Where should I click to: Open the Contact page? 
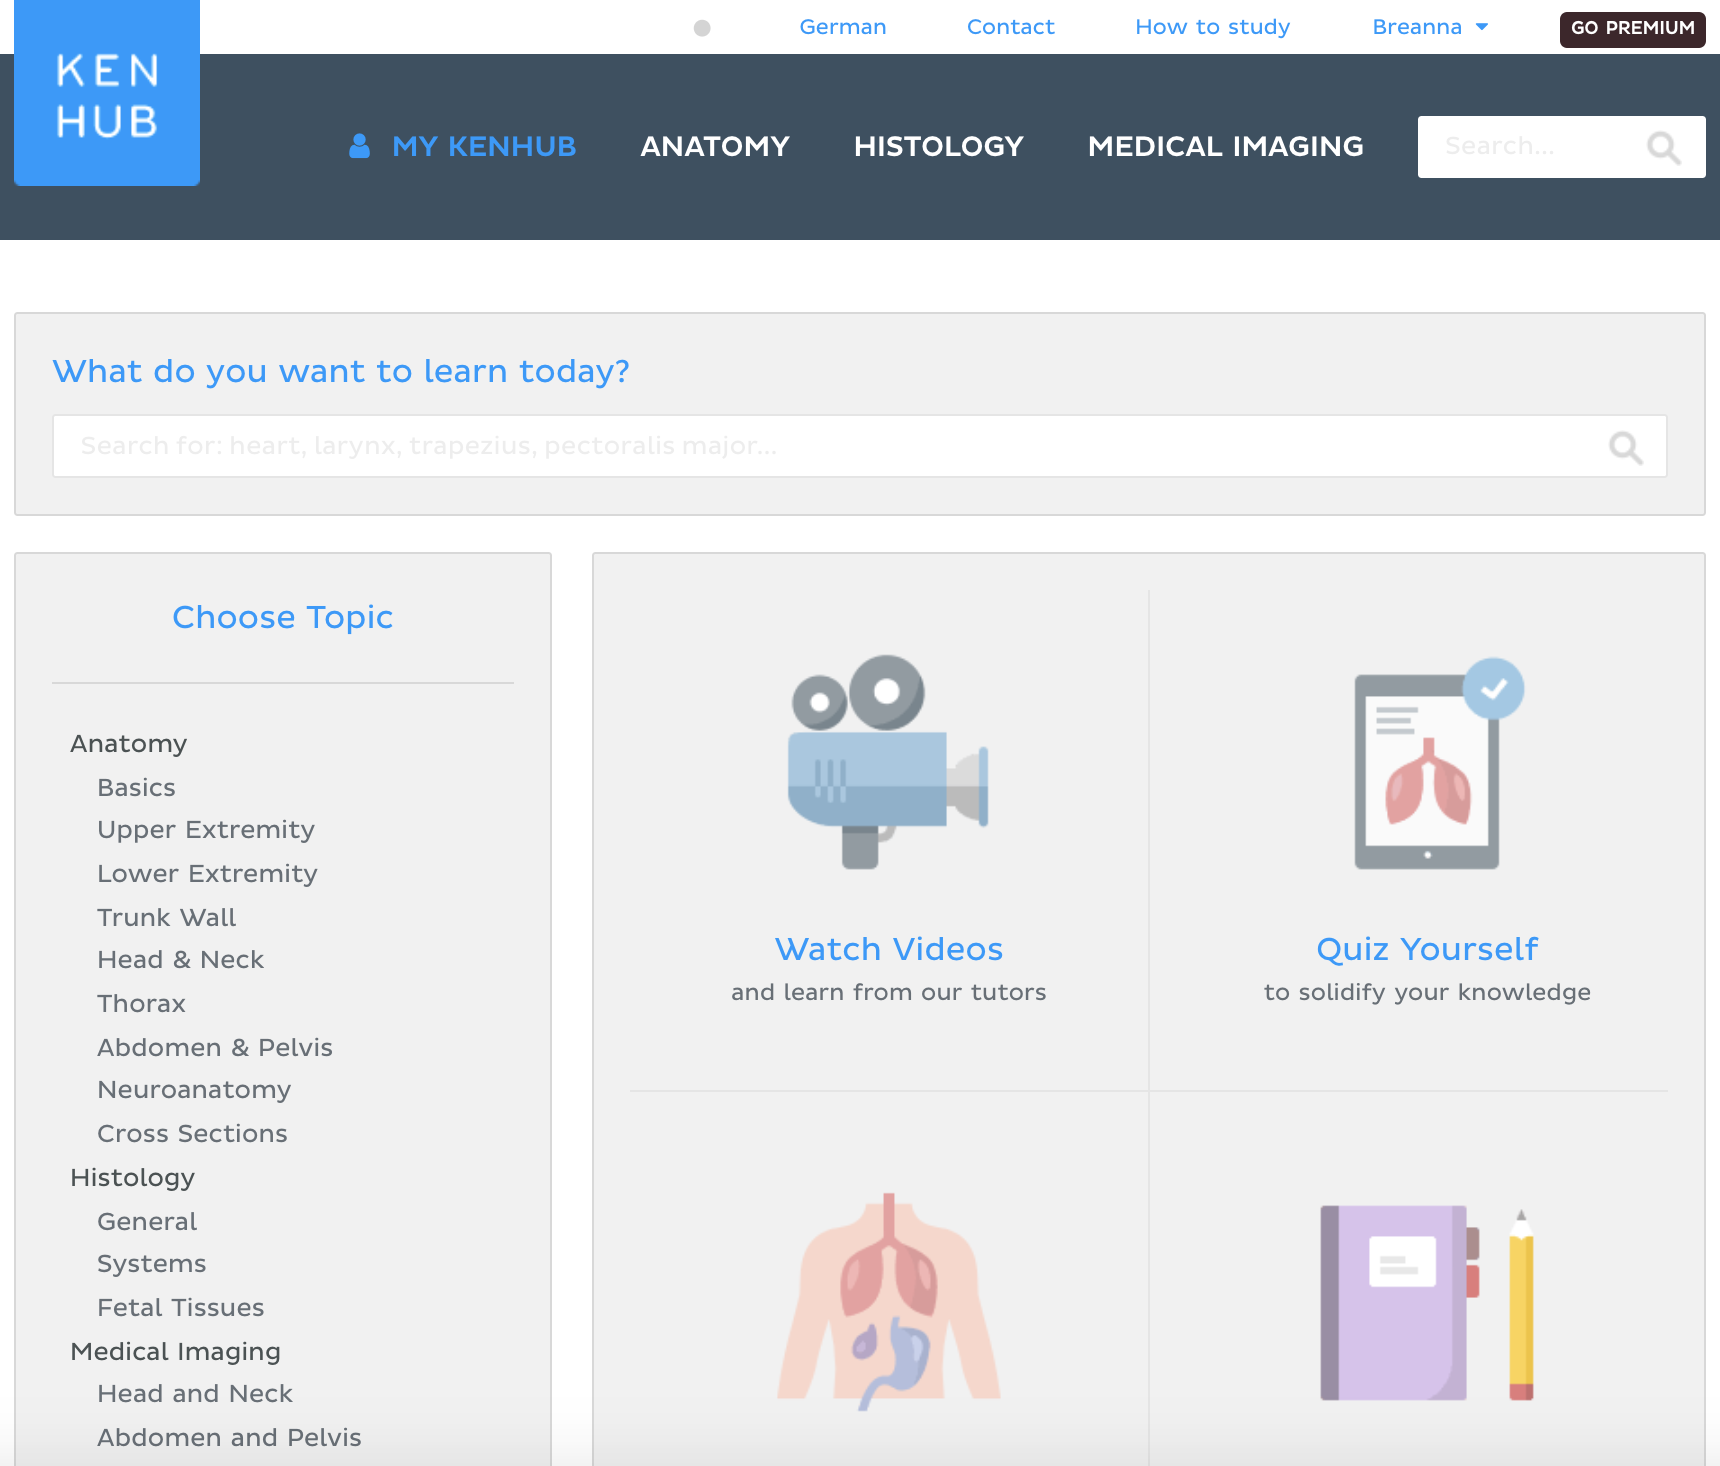1011,27
